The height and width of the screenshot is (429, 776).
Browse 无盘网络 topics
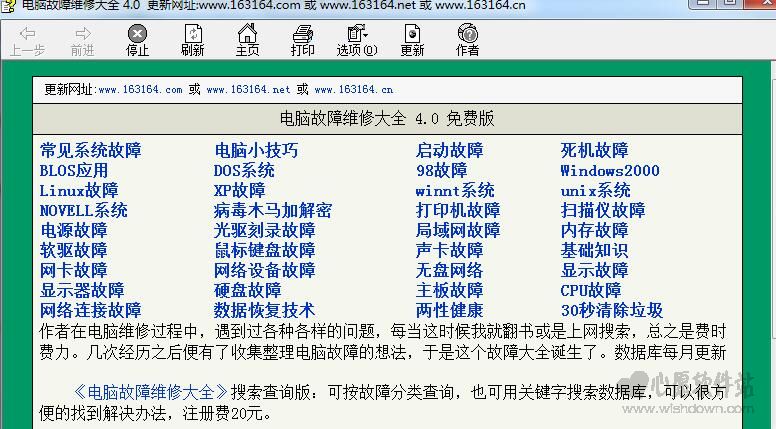[x=449, y=270]
